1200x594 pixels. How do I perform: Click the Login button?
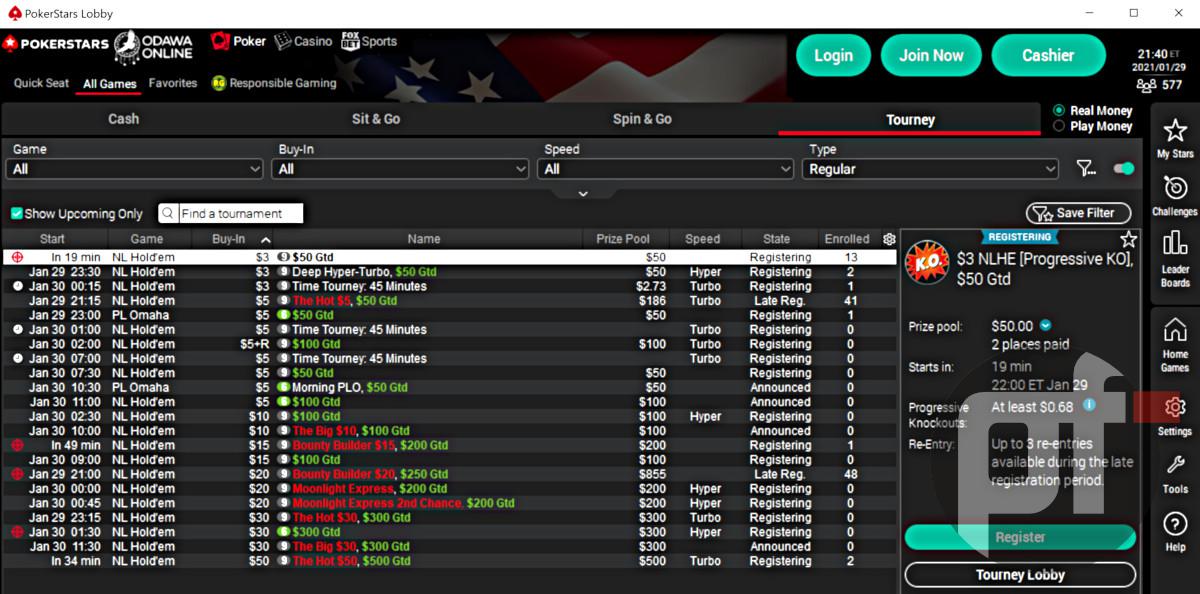(x=833, y=55)
